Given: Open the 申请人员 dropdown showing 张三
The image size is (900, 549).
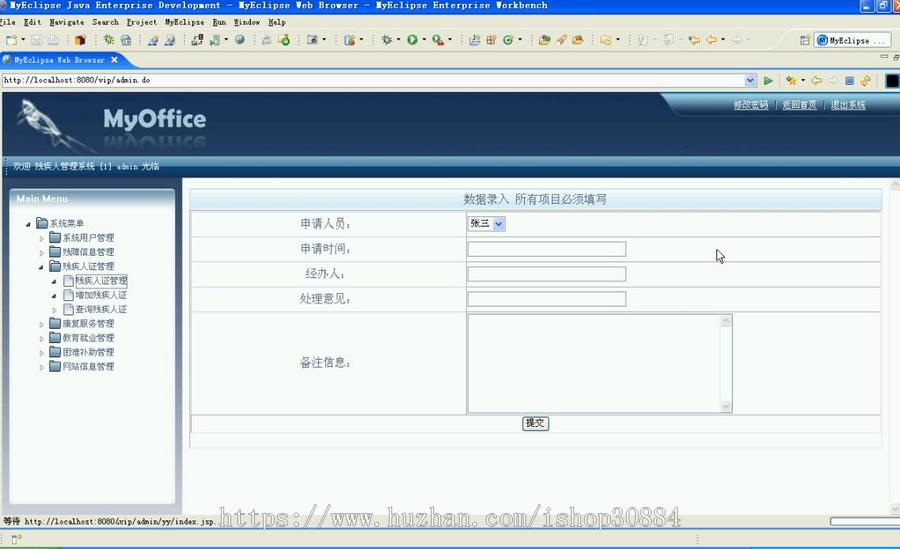Looking at the screenshot, I should click(x=499, y=224).
